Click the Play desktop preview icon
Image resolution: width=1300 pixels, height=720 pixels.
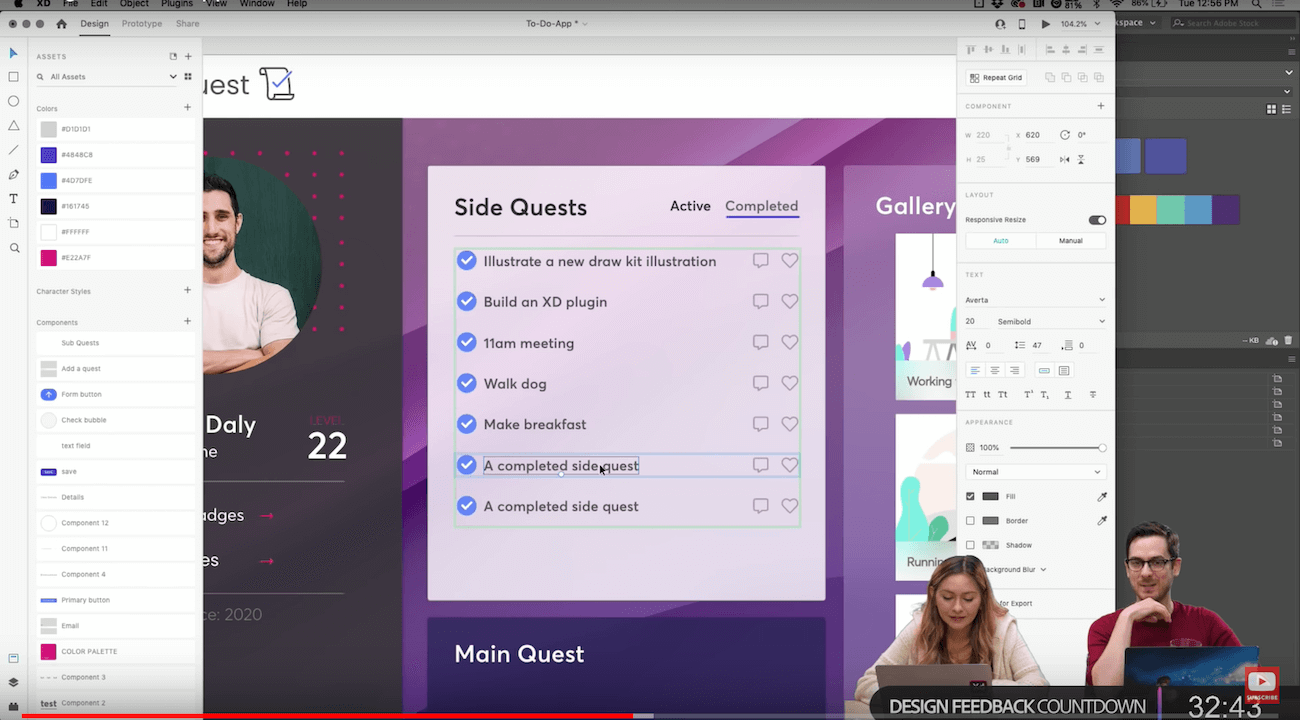(1046, 23)
